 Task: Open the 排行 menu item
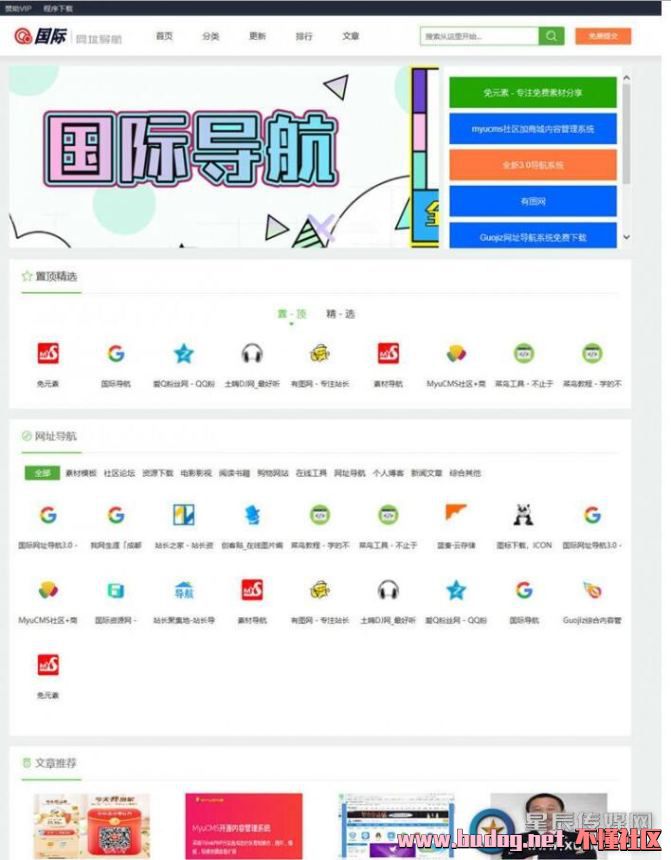tap(304, 36)
